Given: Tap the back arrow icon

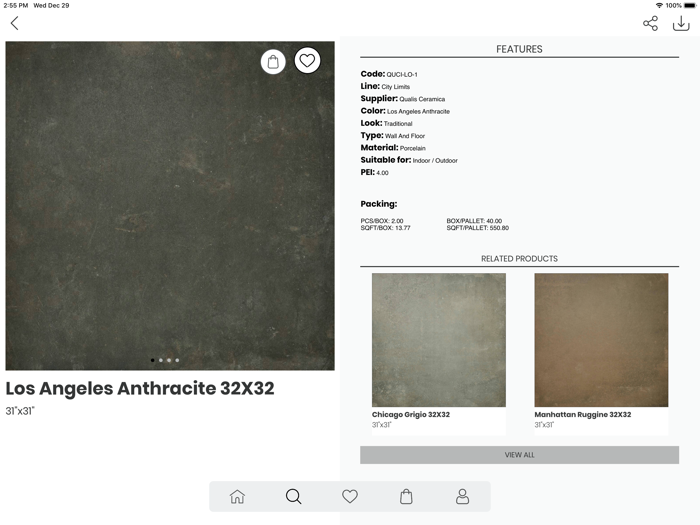Looking at the screenshot, I should (15, 23).
